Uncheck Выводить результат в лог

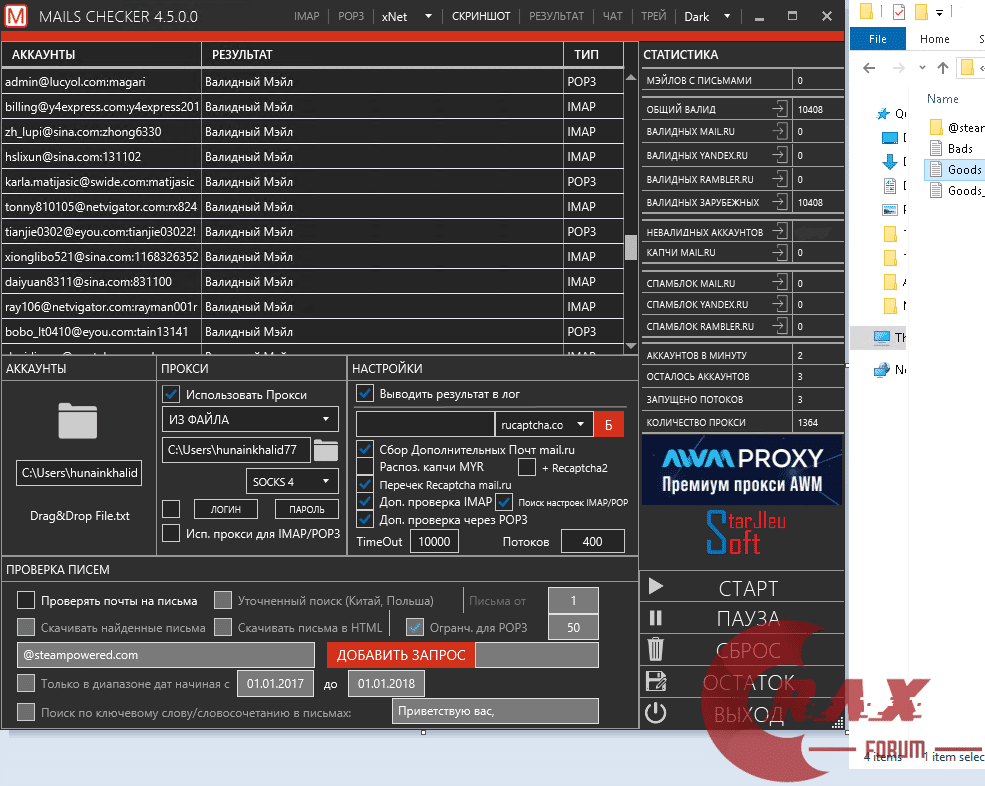coord(365,393)
